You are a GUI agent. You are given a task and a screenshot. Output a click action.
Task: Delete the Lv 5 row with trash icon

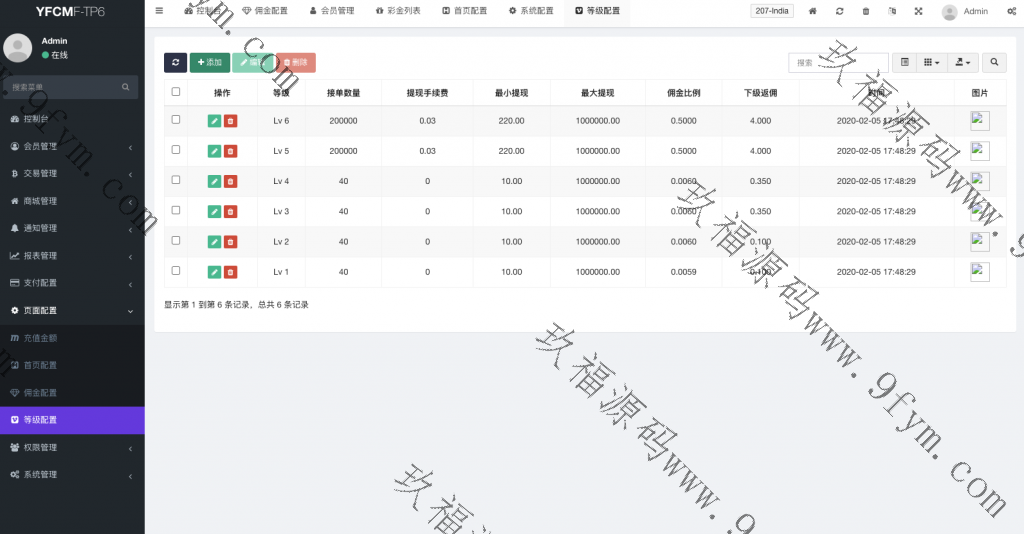(x=230, y=151)
